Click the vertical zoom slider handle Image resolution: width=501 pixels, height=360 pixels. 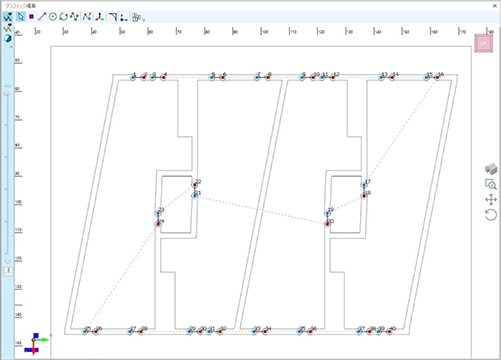coord(7,94)
